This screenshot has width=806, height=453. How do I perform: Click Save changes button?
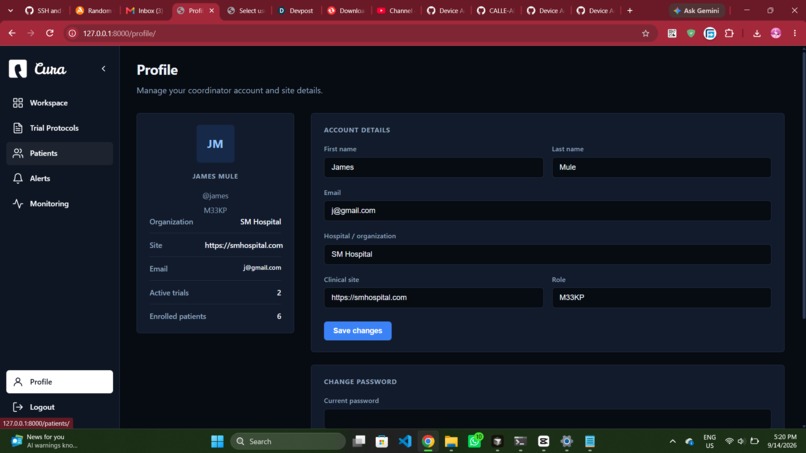[358, 331]
